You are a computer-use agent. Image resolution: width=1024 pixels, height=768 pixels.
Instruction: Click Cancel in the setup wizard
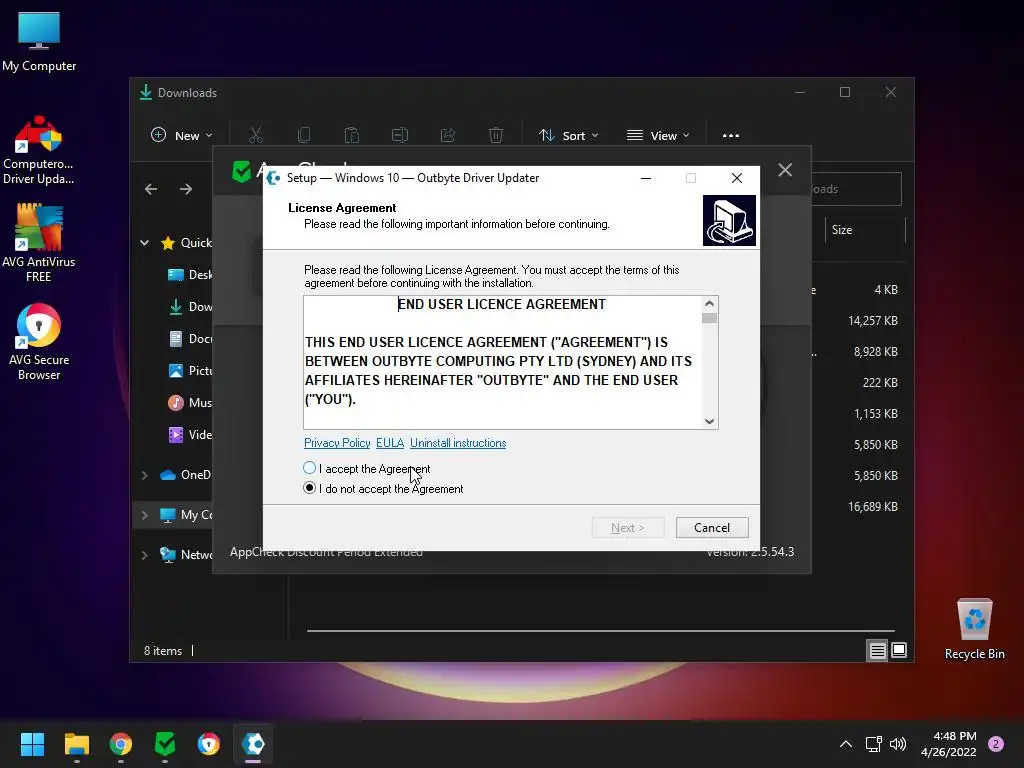coord(712,528)
